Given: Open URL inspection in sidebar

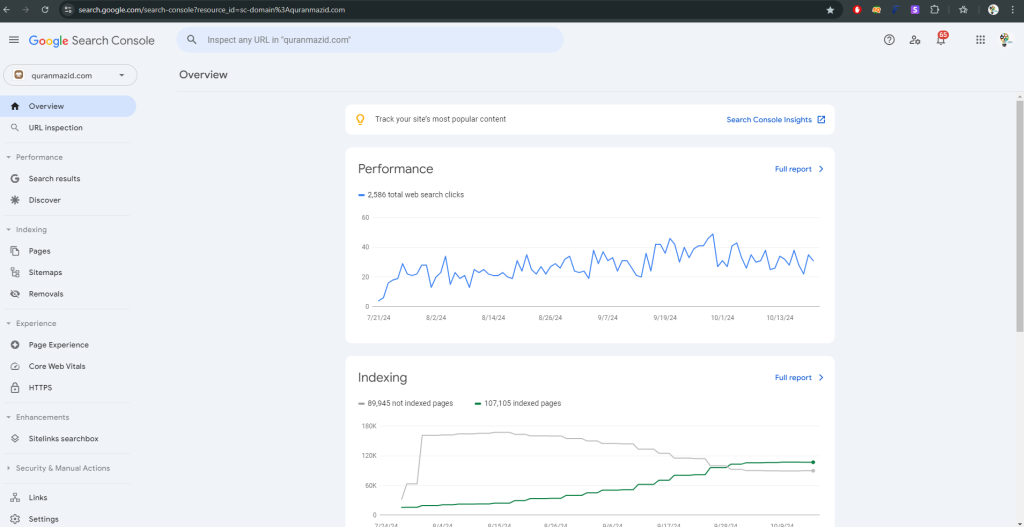Looking at the screenshot, I should (55, 128).
